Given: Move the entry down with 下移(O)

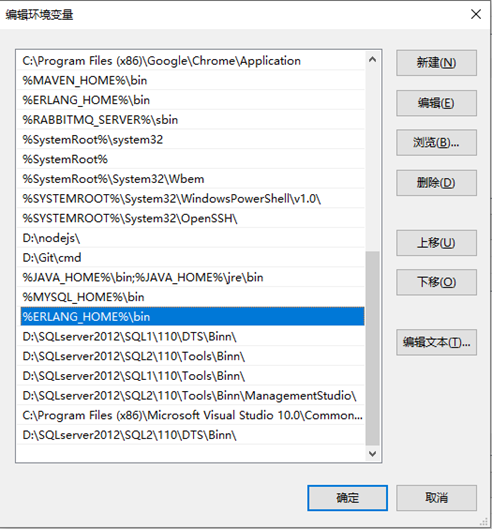Looking at the screenshot, I should (x=436, y=282).
